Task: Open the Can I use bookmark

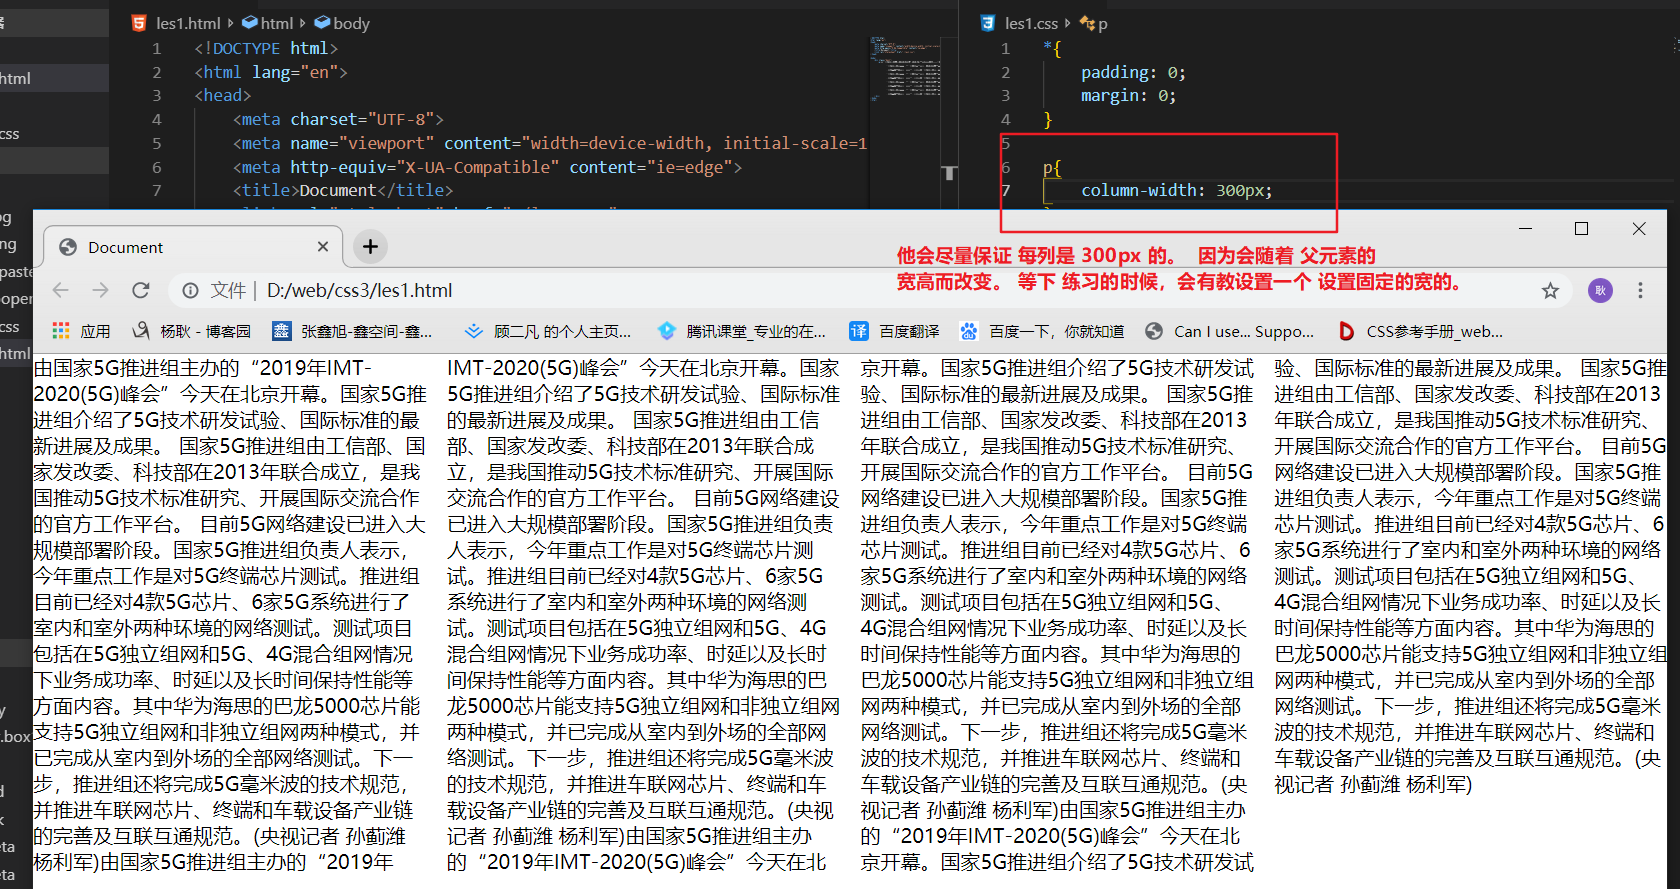Action: [1230, 331]
